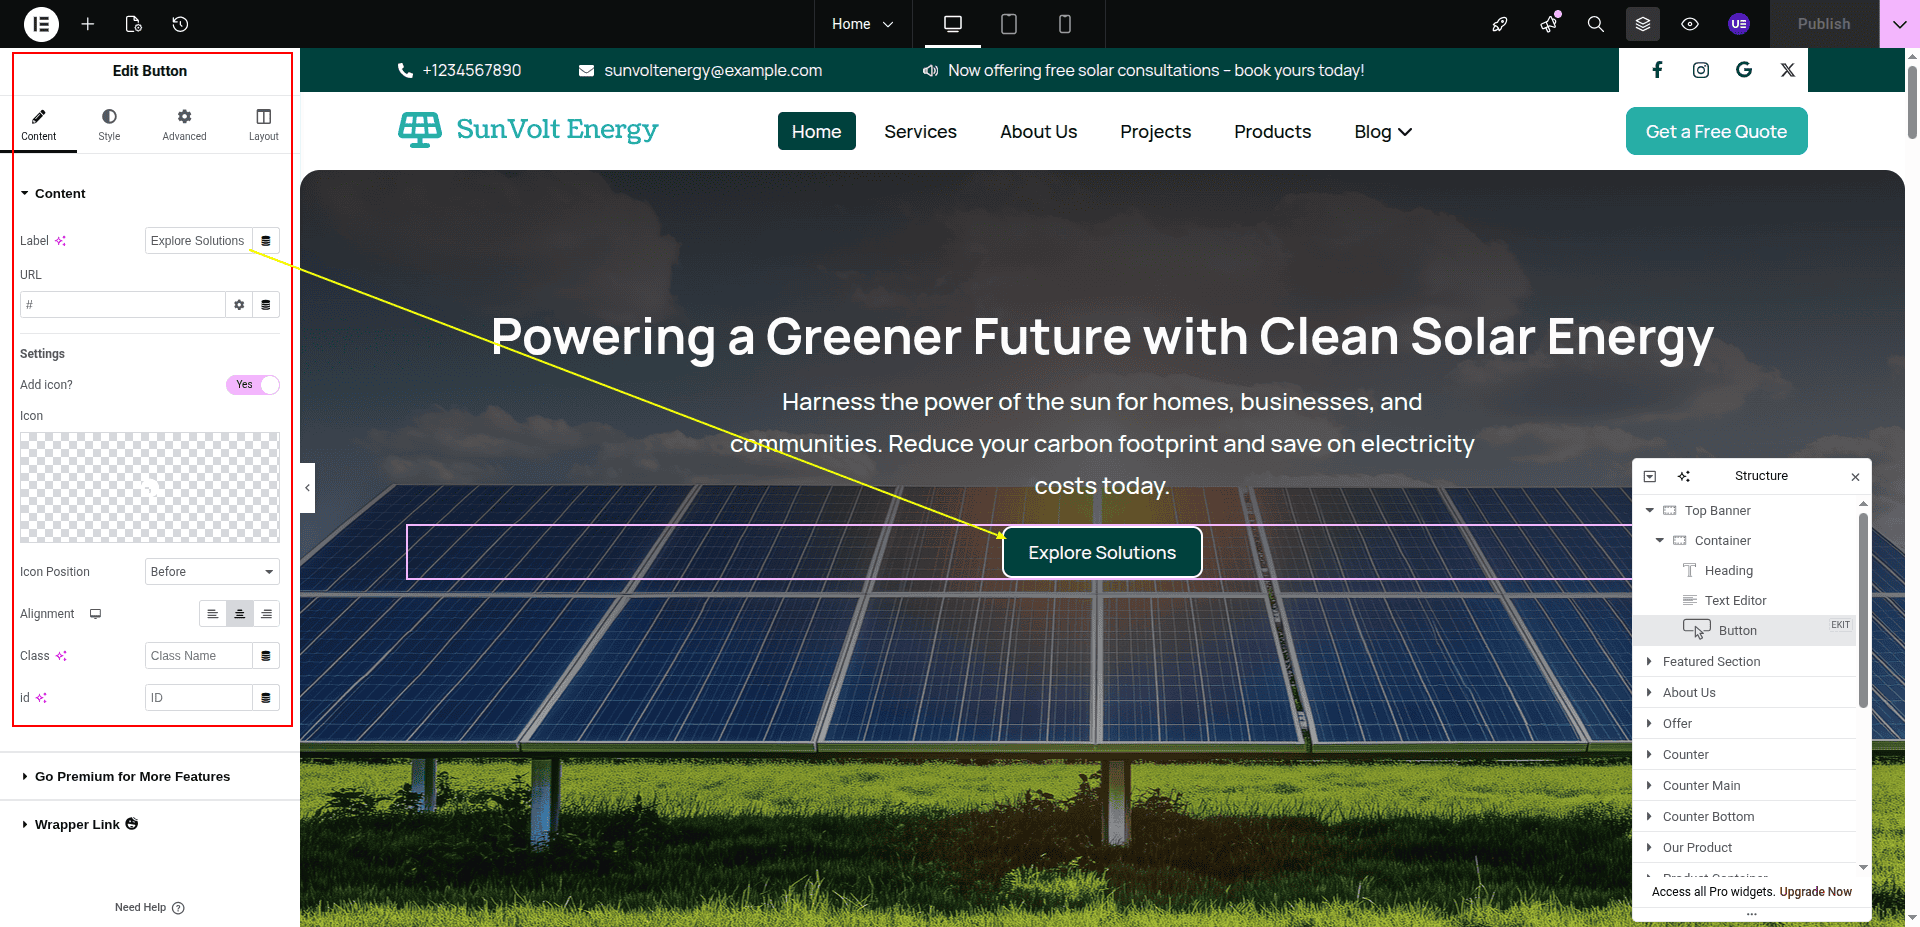The image size is (1920, 927).
Task: Click URL link options gear icon
Action: click(239, 305)
